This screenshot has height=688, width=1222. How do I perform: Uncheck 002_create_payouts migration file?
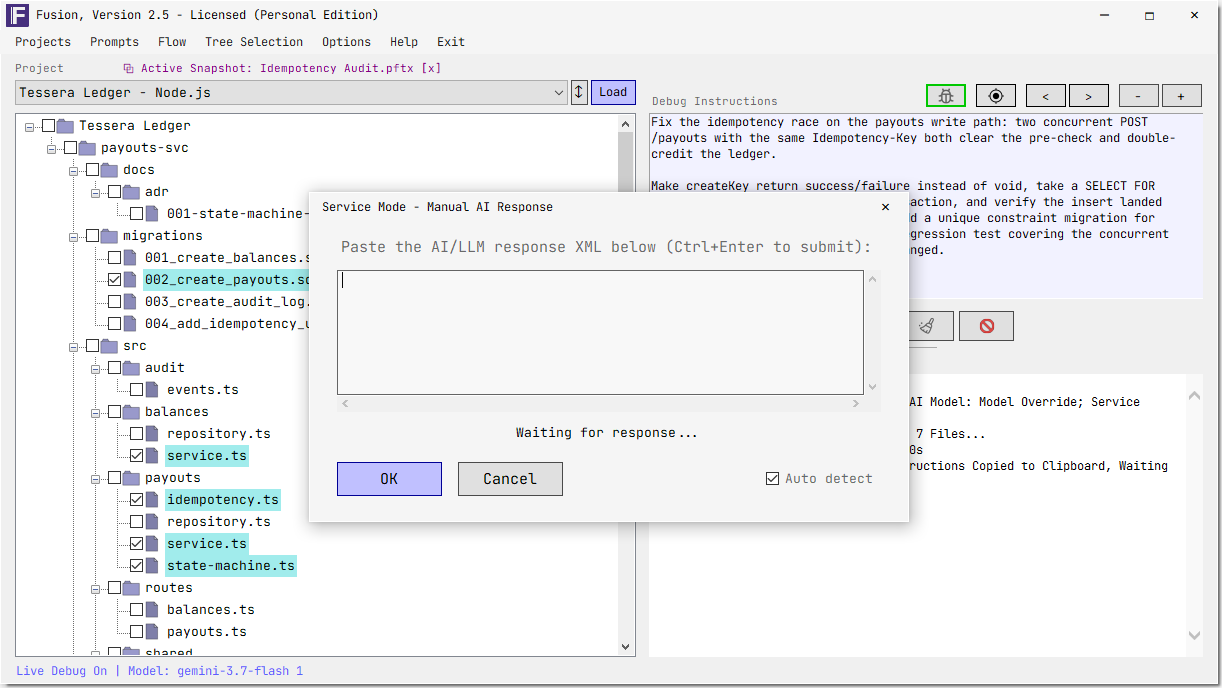pos(115,280)
